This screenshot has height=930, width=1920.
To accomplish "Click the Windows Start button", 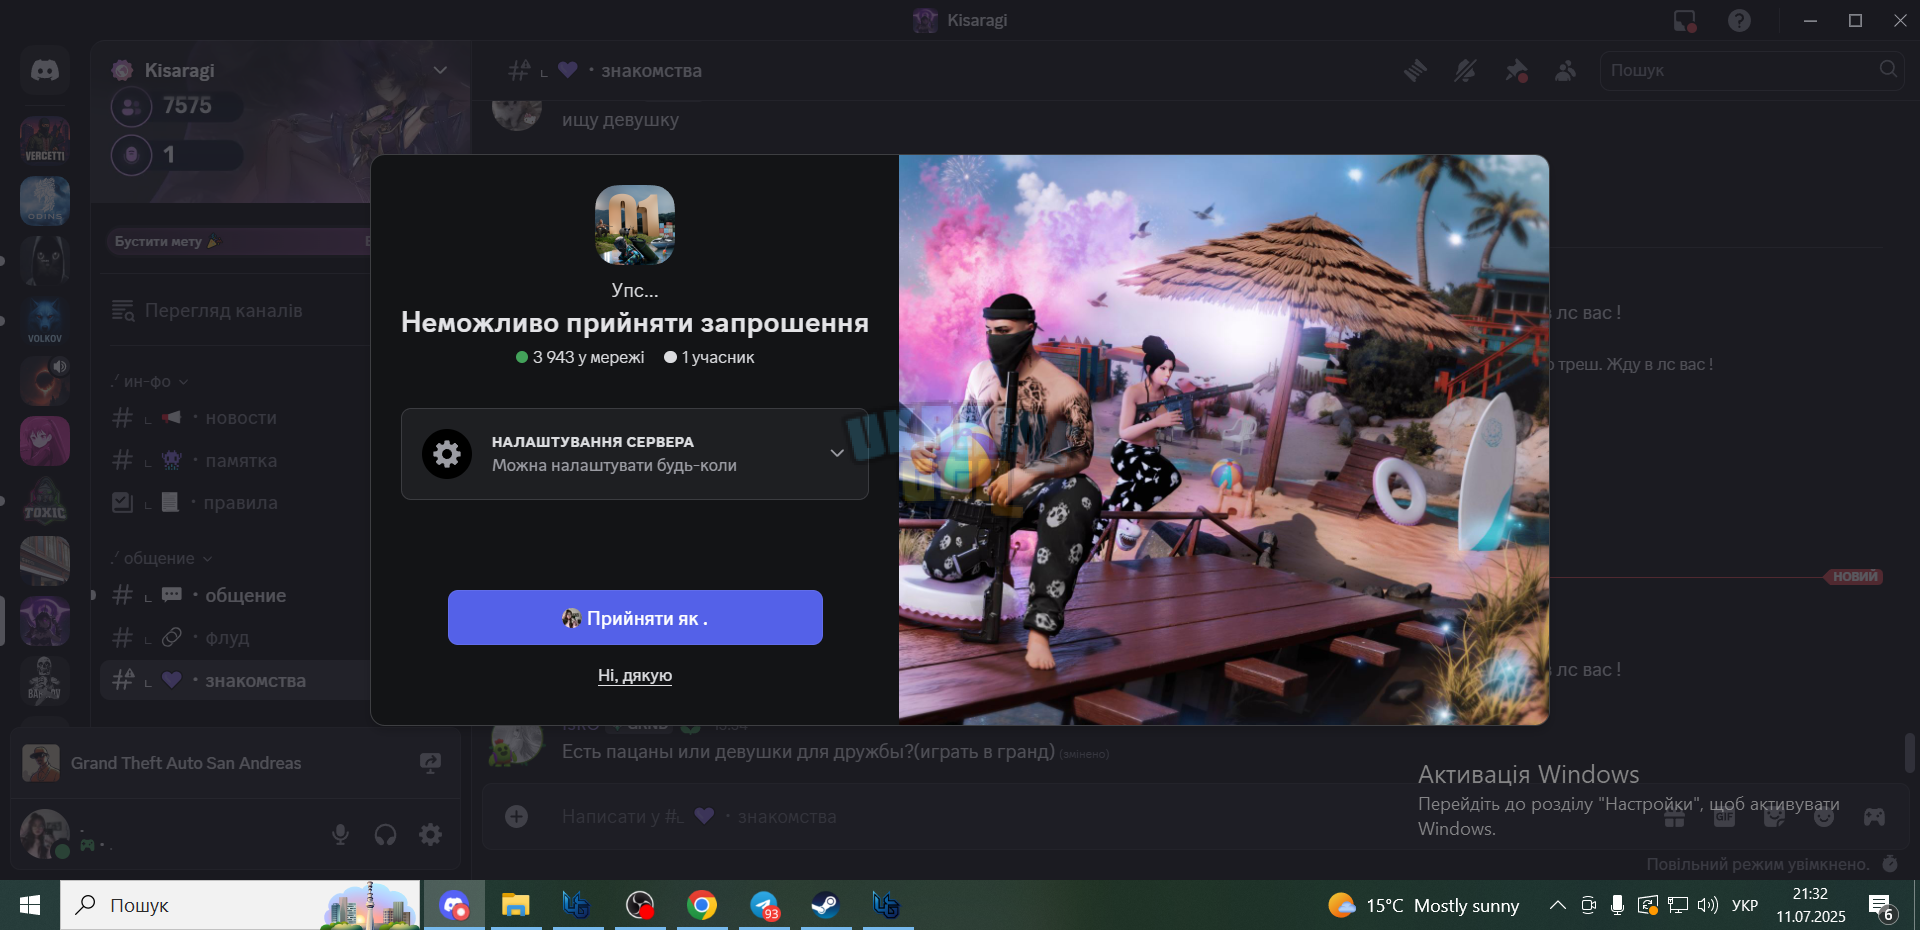I will pos(30,906).
